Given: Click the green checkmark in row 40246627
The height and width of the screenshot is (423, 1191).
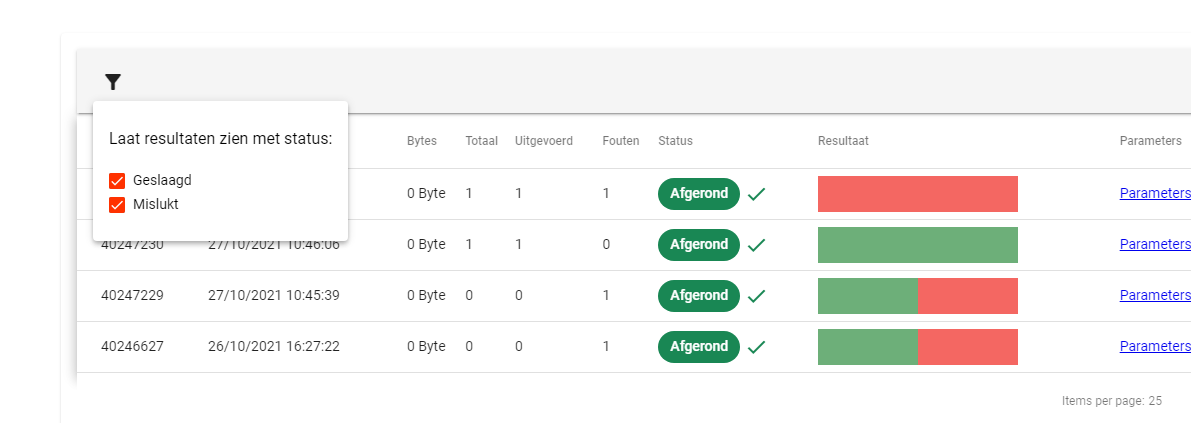Looking at the screenshot, I should (756, 347).
